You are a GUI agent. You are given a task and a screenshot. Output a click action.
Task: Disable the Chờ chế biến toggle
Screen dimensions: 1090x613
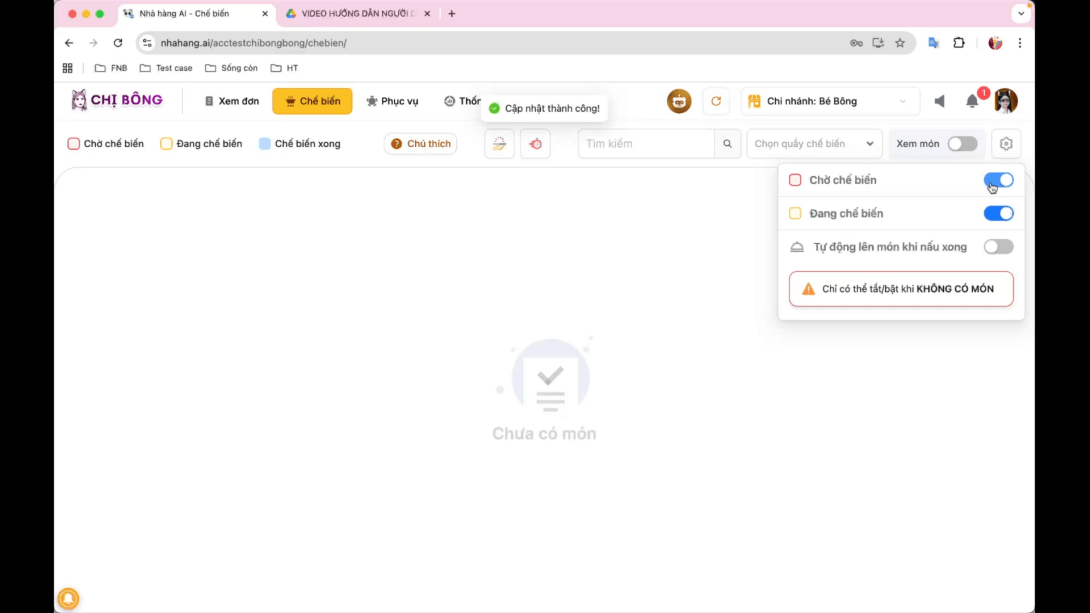click(x=998, y=180)
